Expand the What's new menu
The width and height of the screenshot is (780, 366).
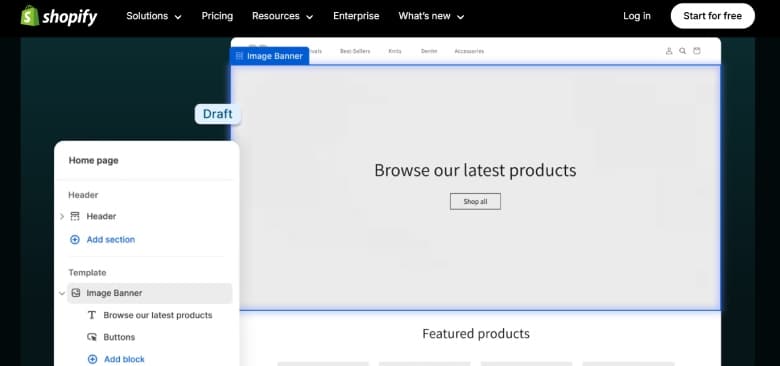point(431,16)
